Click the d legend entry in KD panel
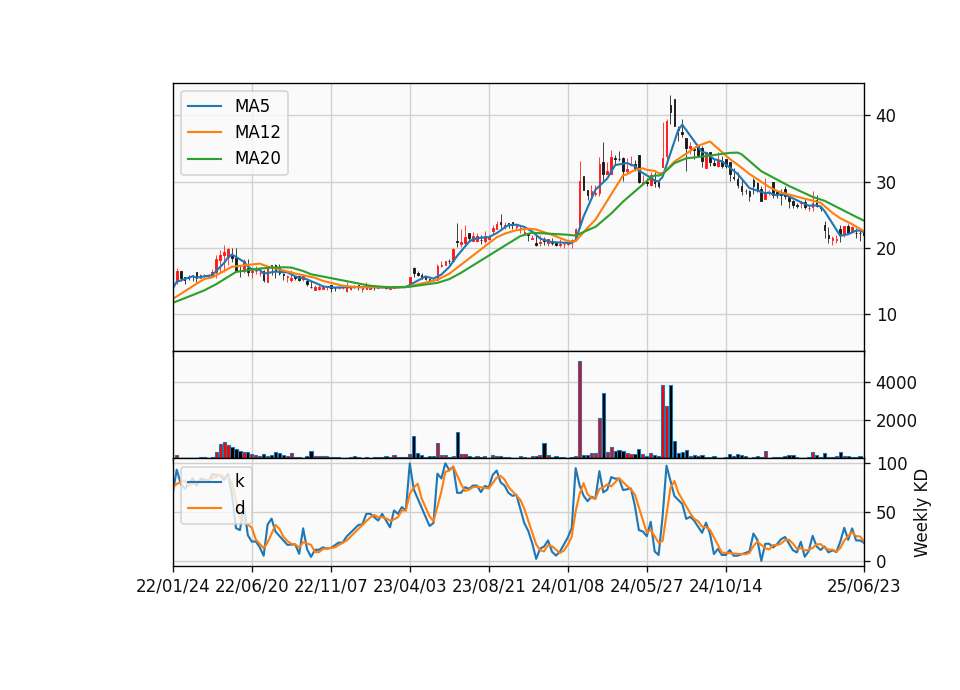 coord(239,508)
